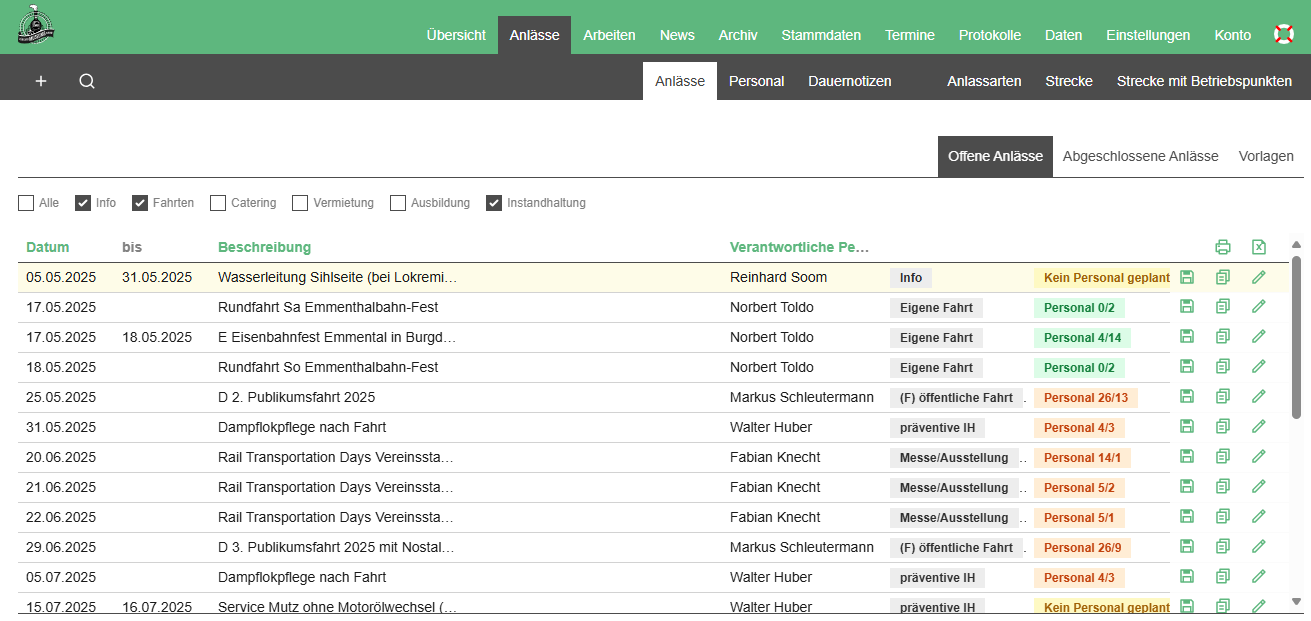Viewport: 1311px width, 621px height.
Task: Tick the Catering filter checkbox
Action: (x=218, y=203)
